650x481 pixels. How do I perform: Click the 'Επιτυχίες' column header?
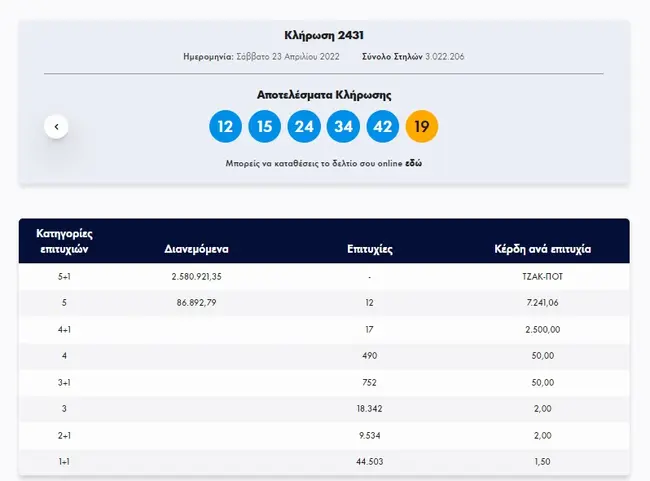(369, 249)
